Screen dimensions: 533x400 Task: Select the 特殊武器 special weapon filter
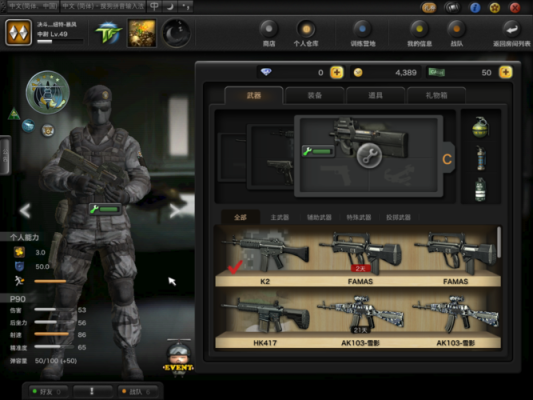pos(359,217)
